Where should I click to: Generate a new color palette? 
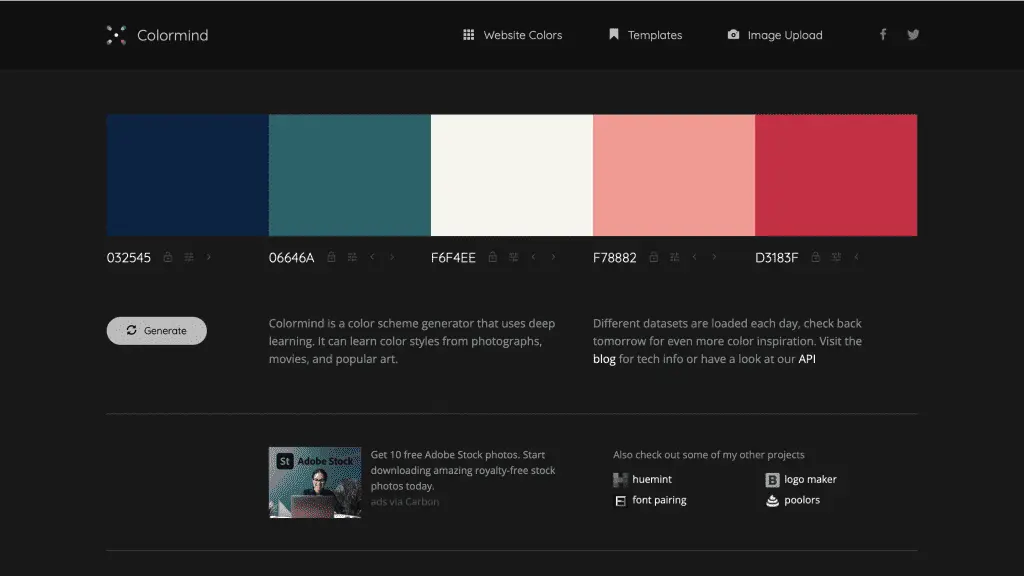click(157, 330)
